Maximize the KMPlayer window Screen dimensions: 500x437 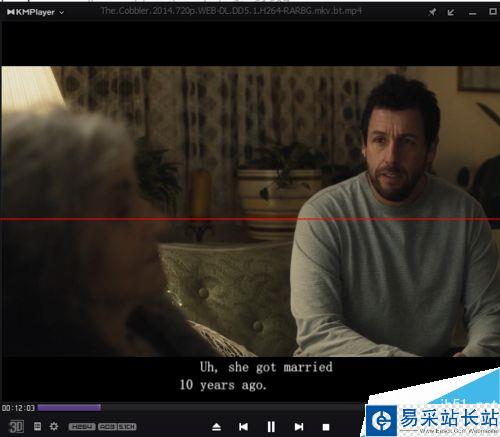(492, 12)
